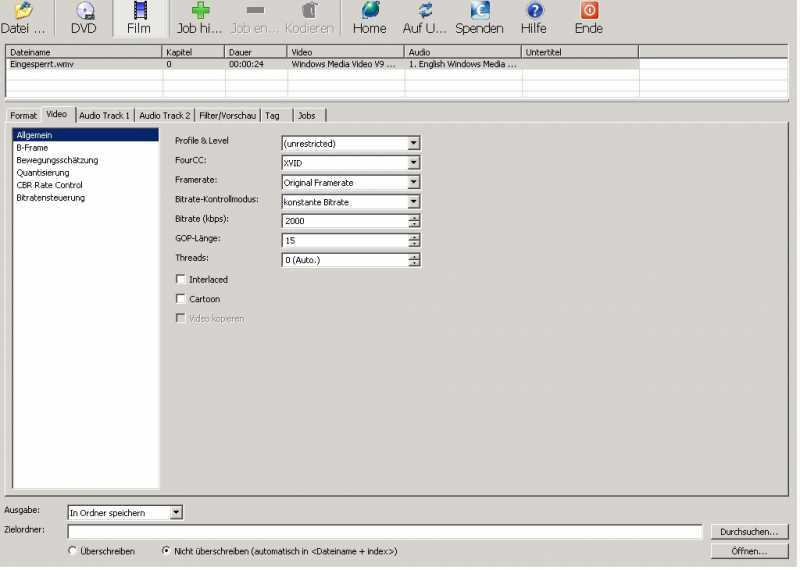Click the green plus add job icon
Screen dimensions: 800x570
pyautogui.click(x=200, y=11)
